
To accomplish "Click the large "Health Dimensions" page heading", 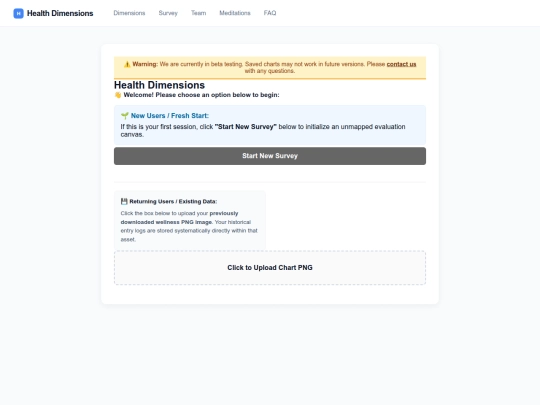I will pyautogui.click(x=159, y=85).
